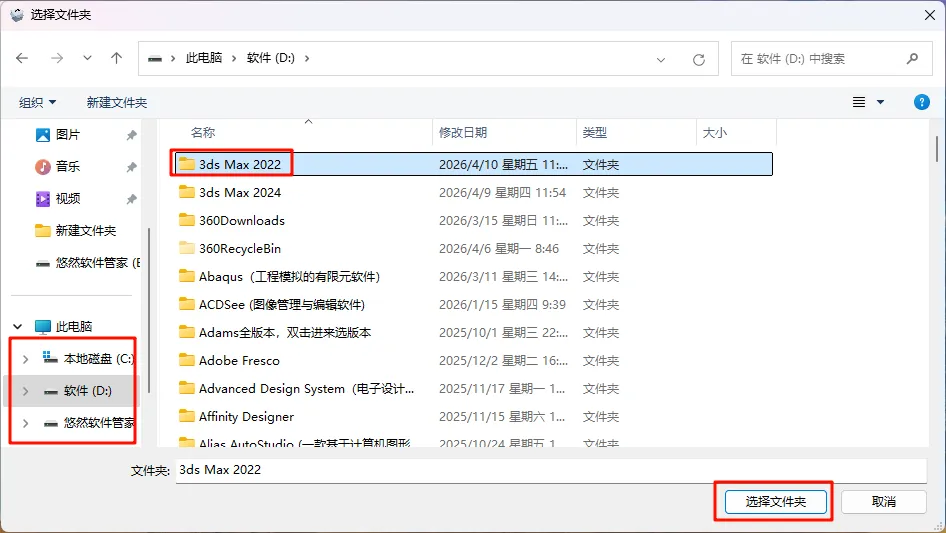Screen dimensions: 946x533
Task: Expand 软件 (D:) node
Action: (25, 391)
